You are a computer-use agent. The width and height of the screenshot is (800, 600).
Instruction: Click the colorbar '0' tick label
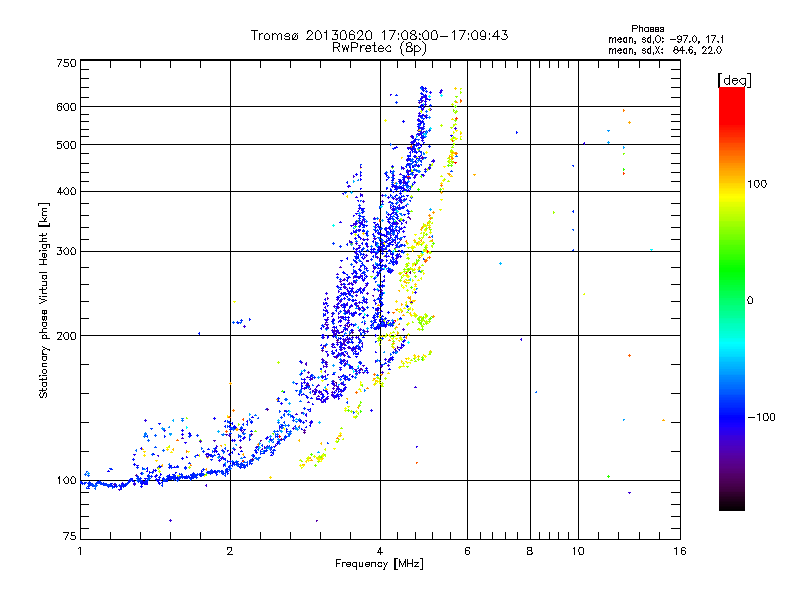(750, 301)
